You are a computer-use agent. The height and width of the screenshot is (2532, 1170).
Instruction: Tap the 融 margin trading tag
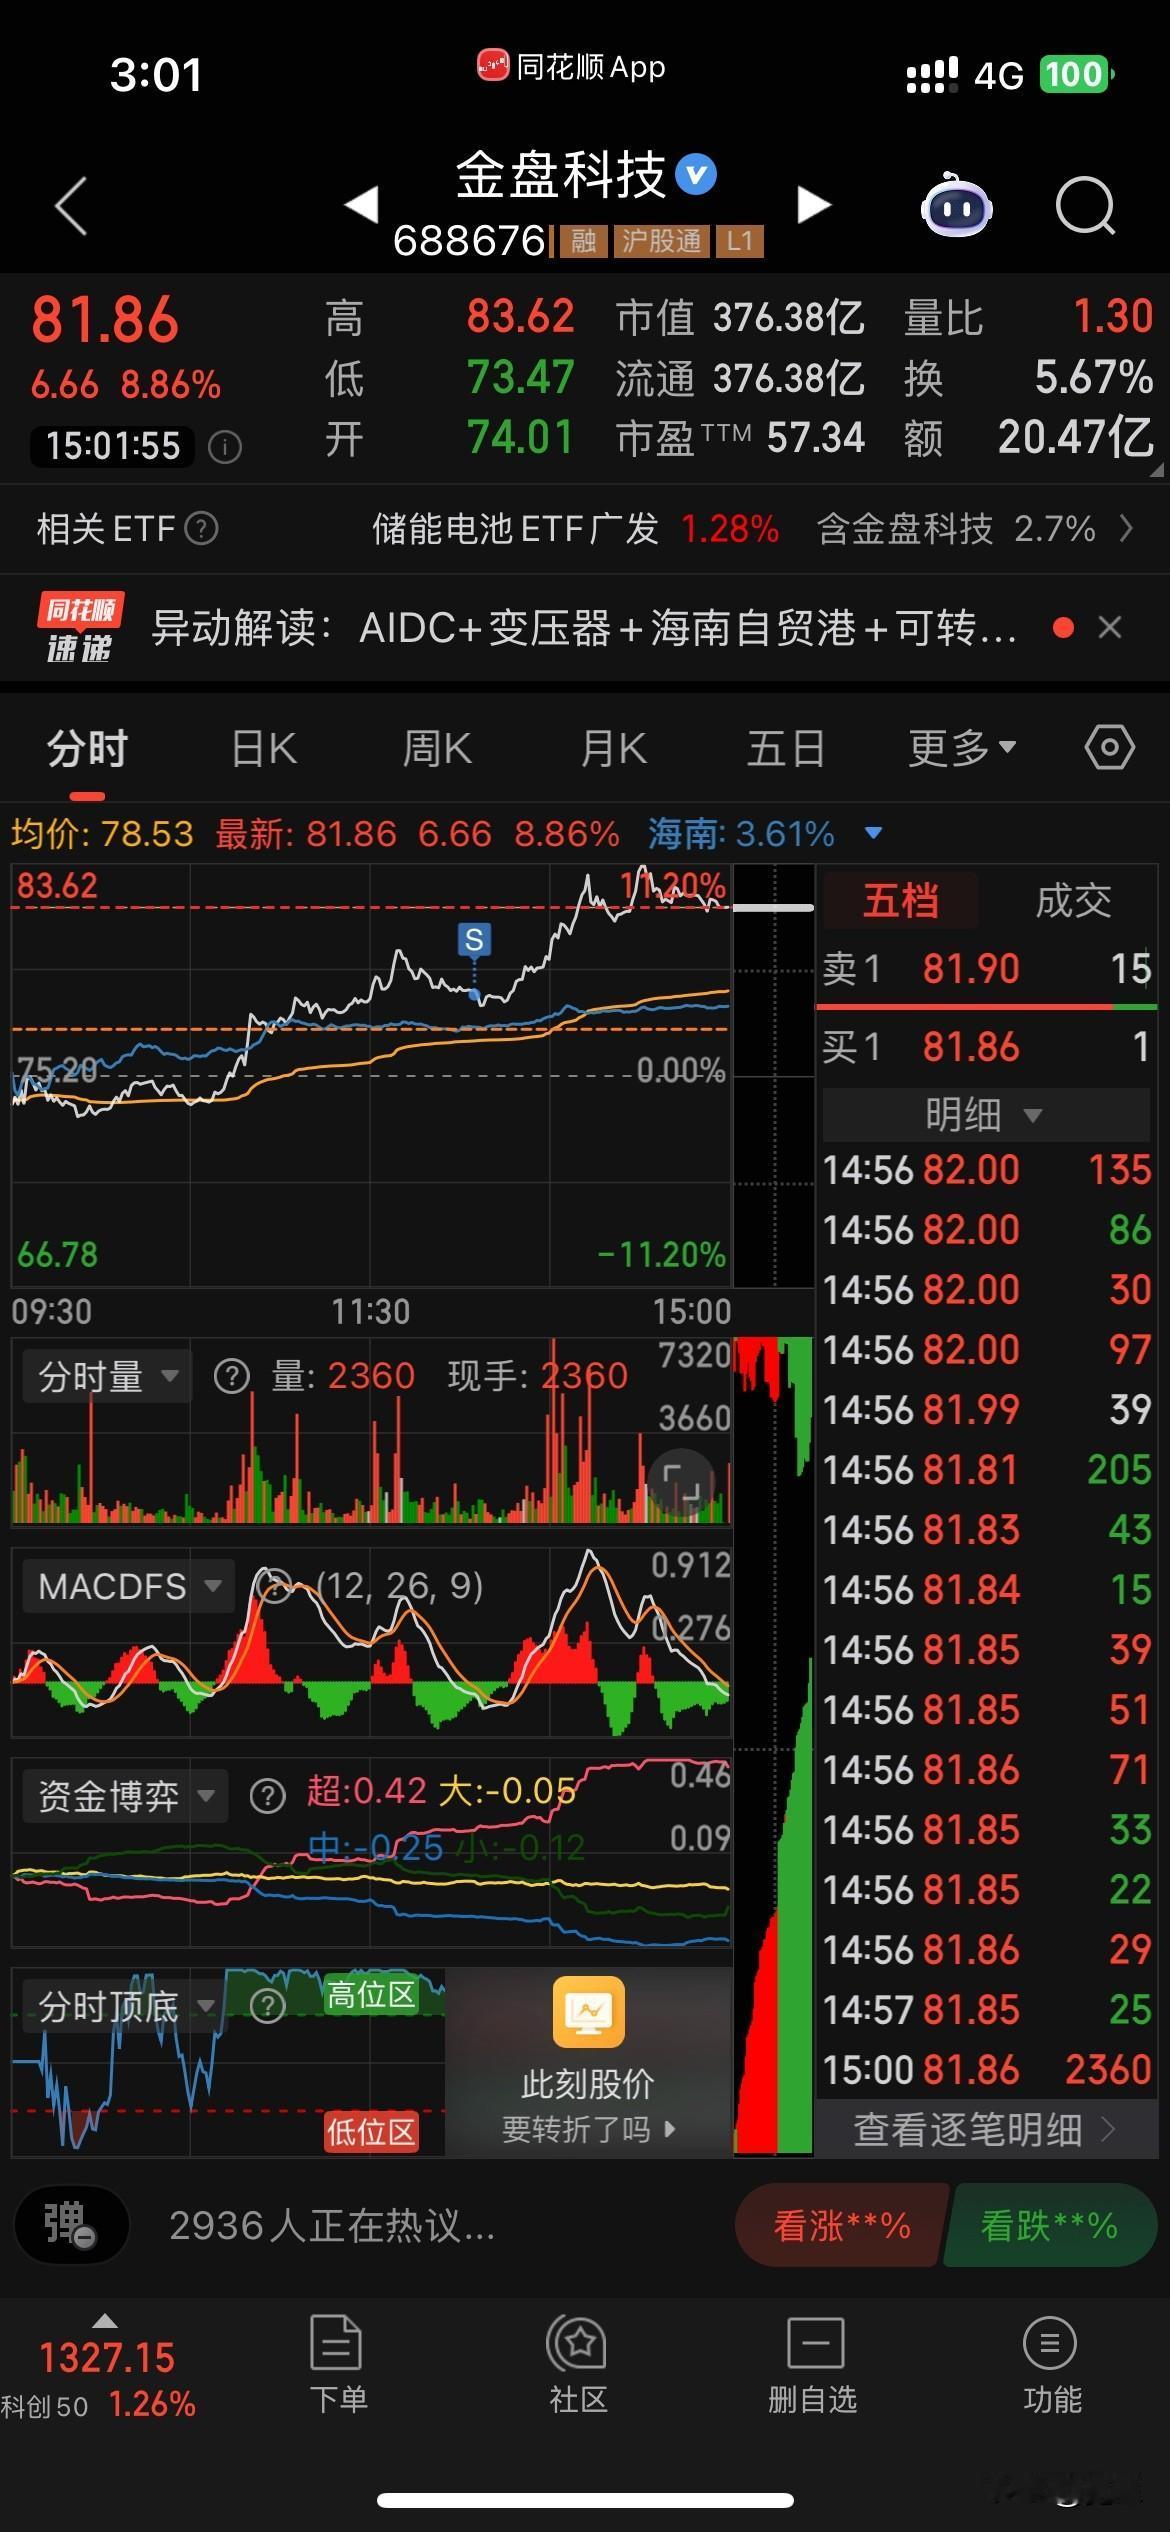(x=584, y=241)
